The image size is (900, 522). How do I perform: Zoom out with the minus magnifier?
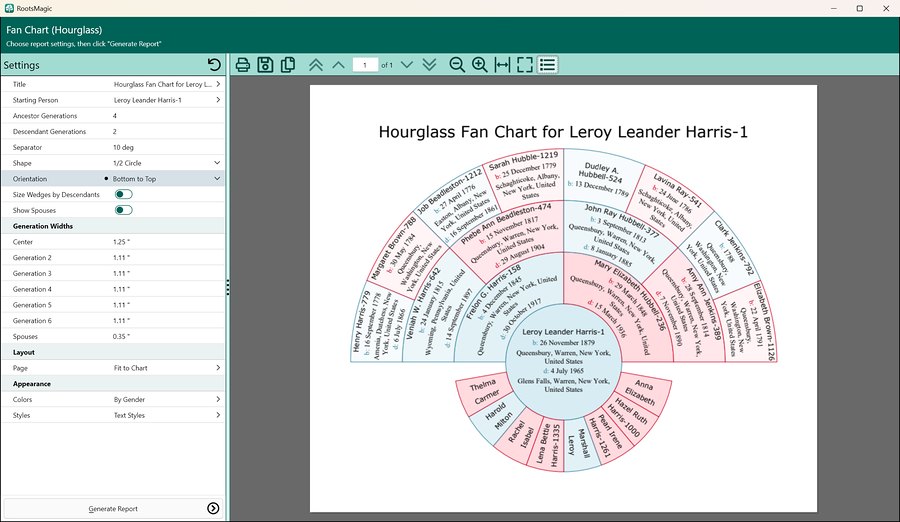click(x=457, y=65)
